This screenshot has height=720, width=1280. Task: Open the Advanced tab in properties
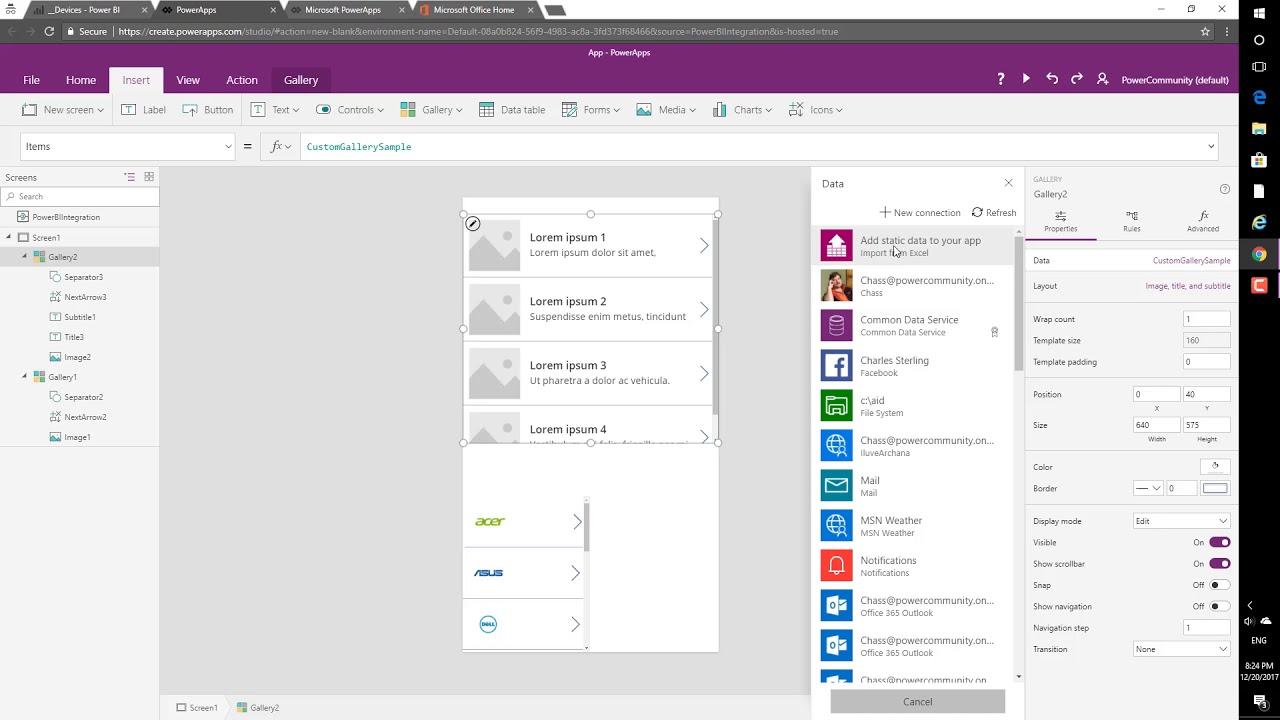click(x=1203, y=221)
